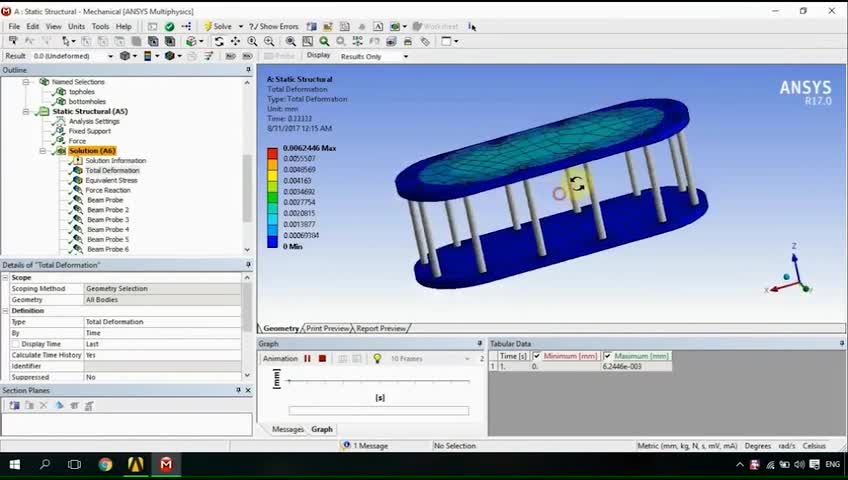Select Force Reaction in the outline

pyautogui.click(x=108, y=190)
